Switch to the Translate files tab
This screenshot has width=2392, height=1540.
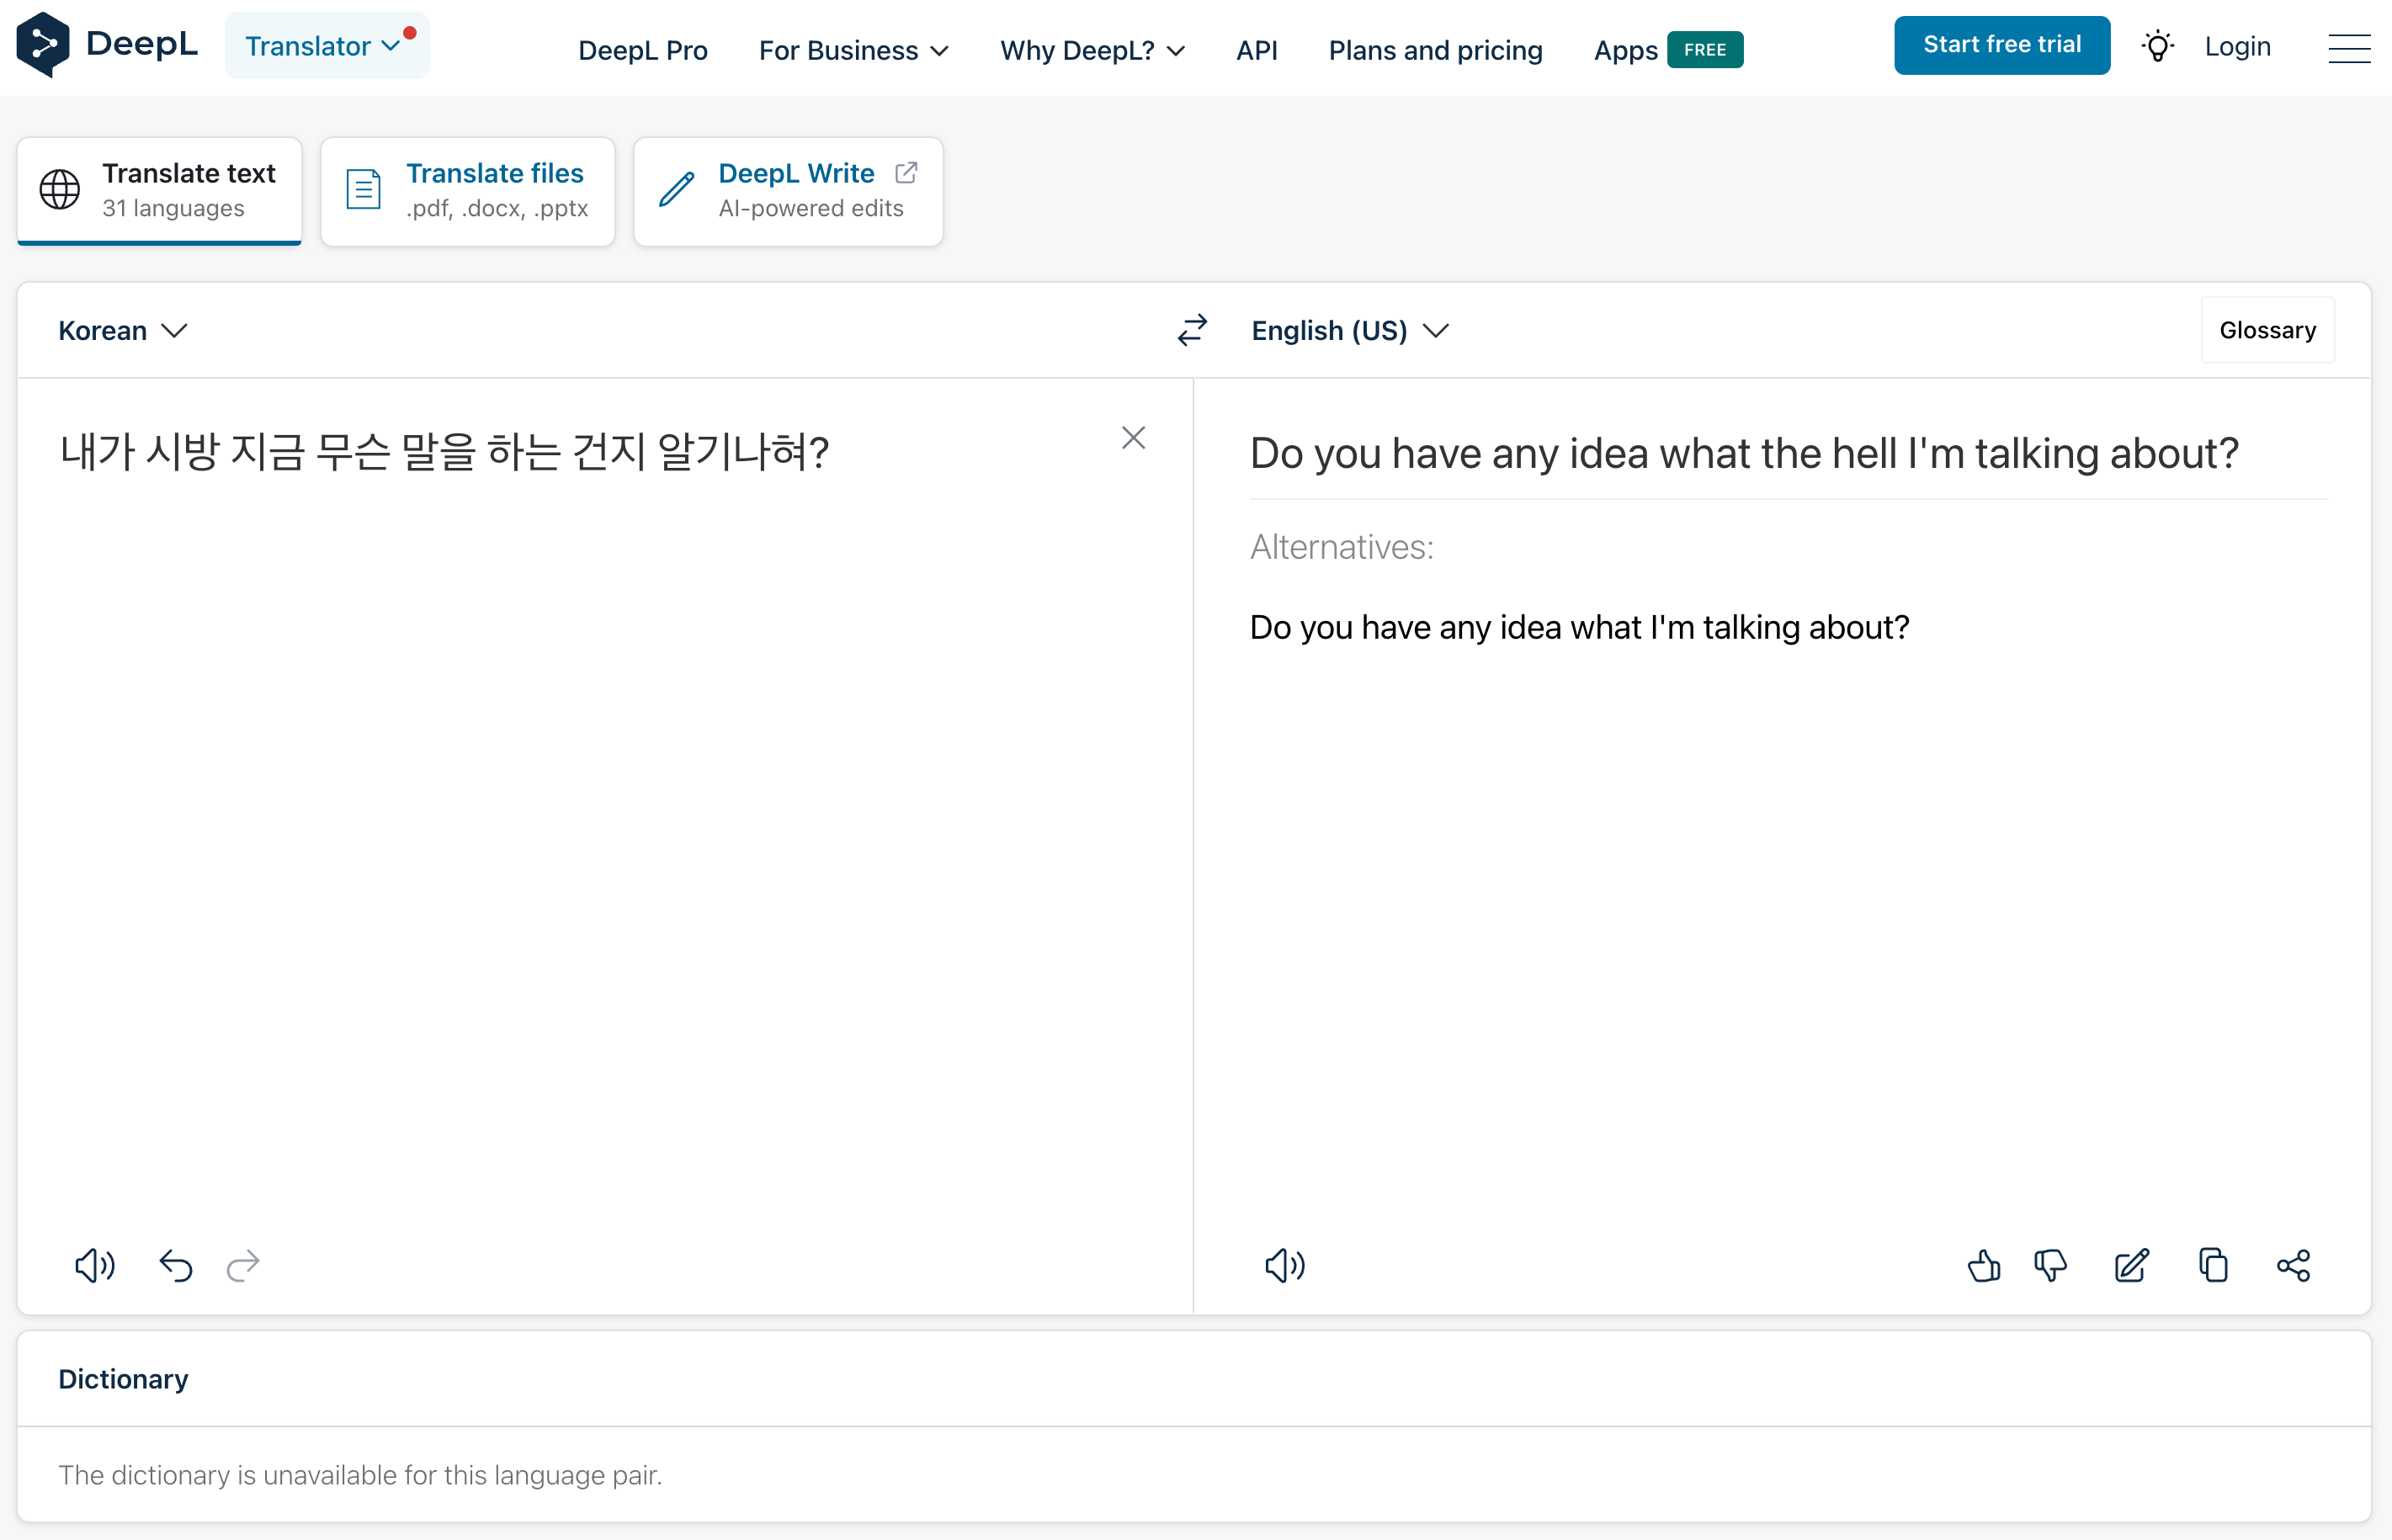click(467, 190)
